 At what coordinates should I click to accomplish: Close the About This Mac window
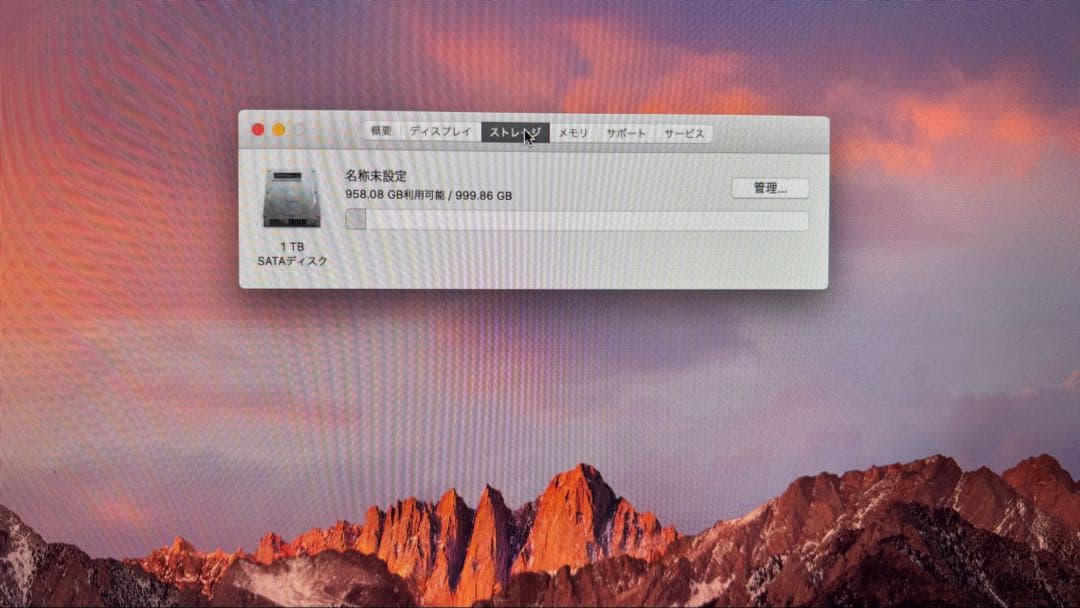tap(259, 129)
